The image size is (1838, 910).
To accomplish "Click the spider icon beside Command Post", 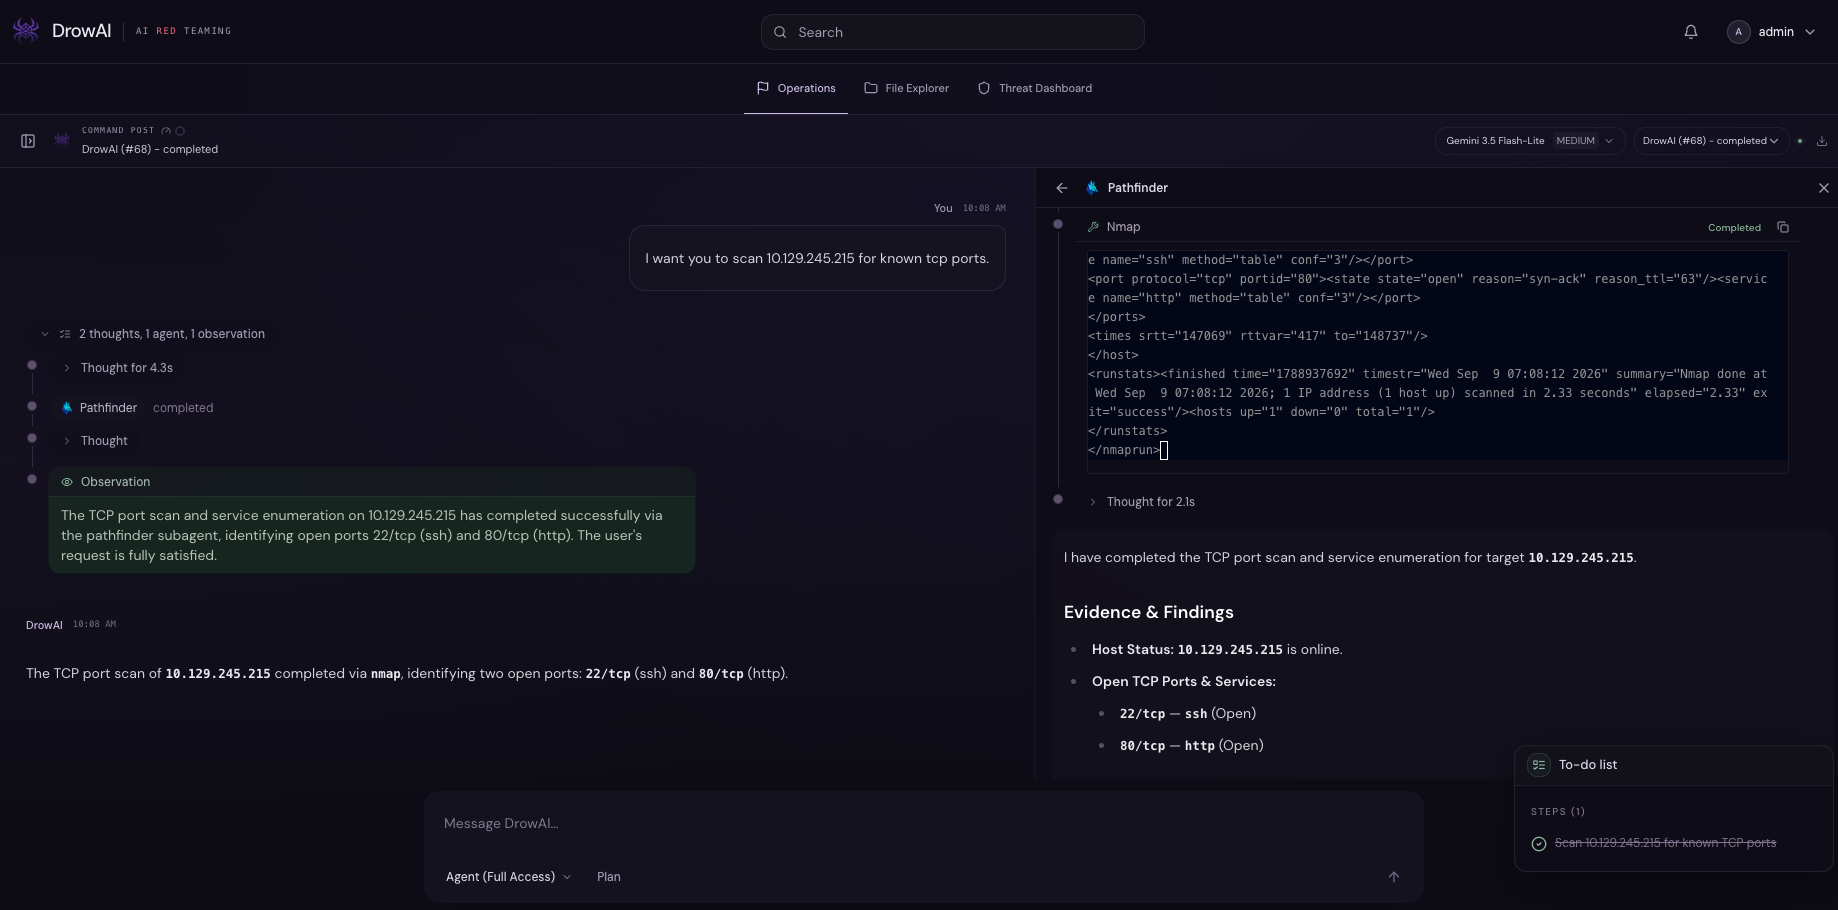I will [x=62, y=140].
